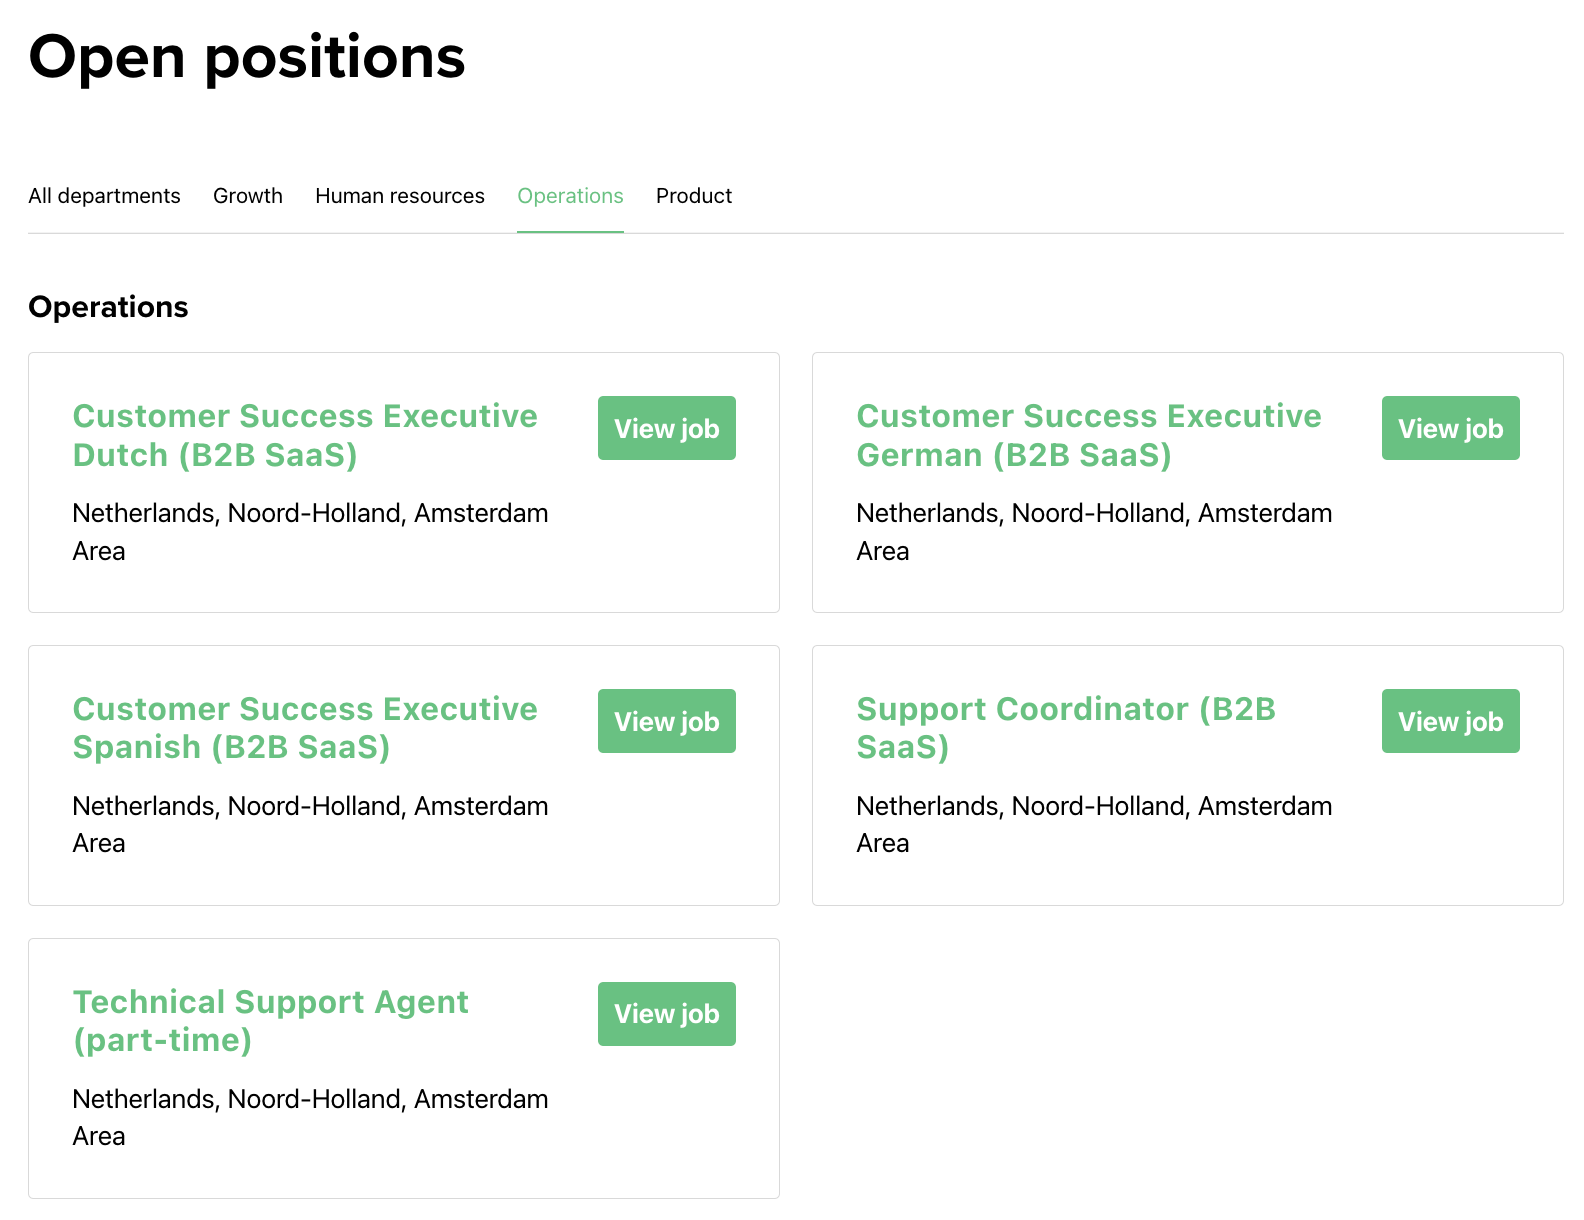
Task: View job for Customer Success Executive Spanish
Action: [x=666, y=721]
